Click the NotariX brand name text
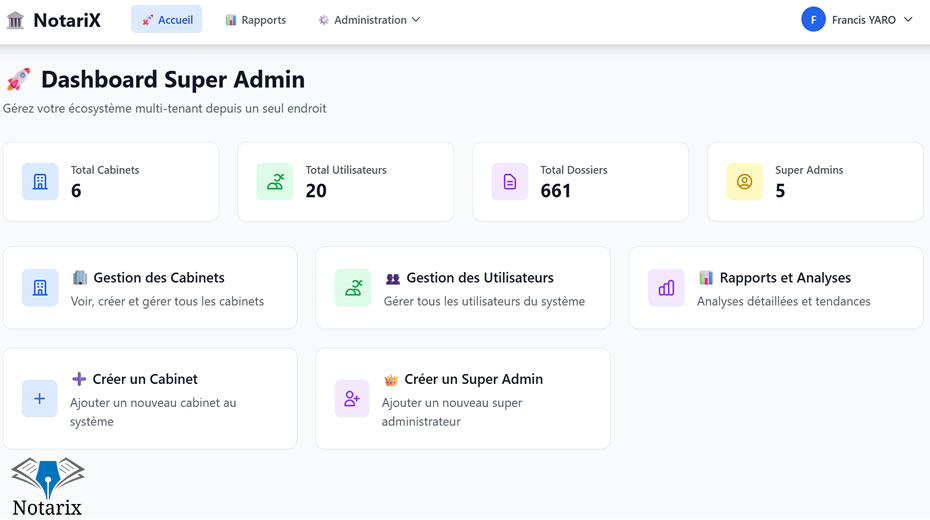Viewport: 930px width, 520px height. tap(67, 20)
